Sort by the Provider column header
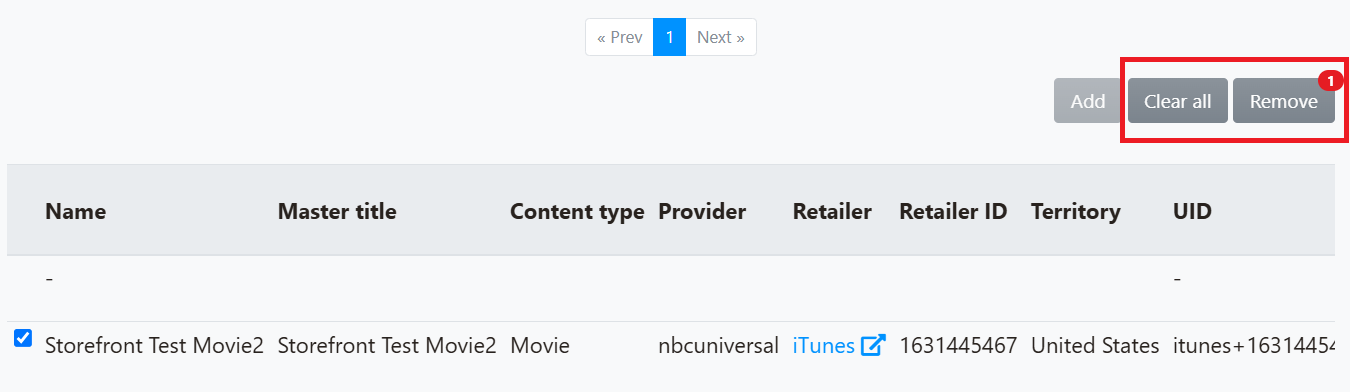This screenshot has width=1350, height=392. tap(702, 211)
